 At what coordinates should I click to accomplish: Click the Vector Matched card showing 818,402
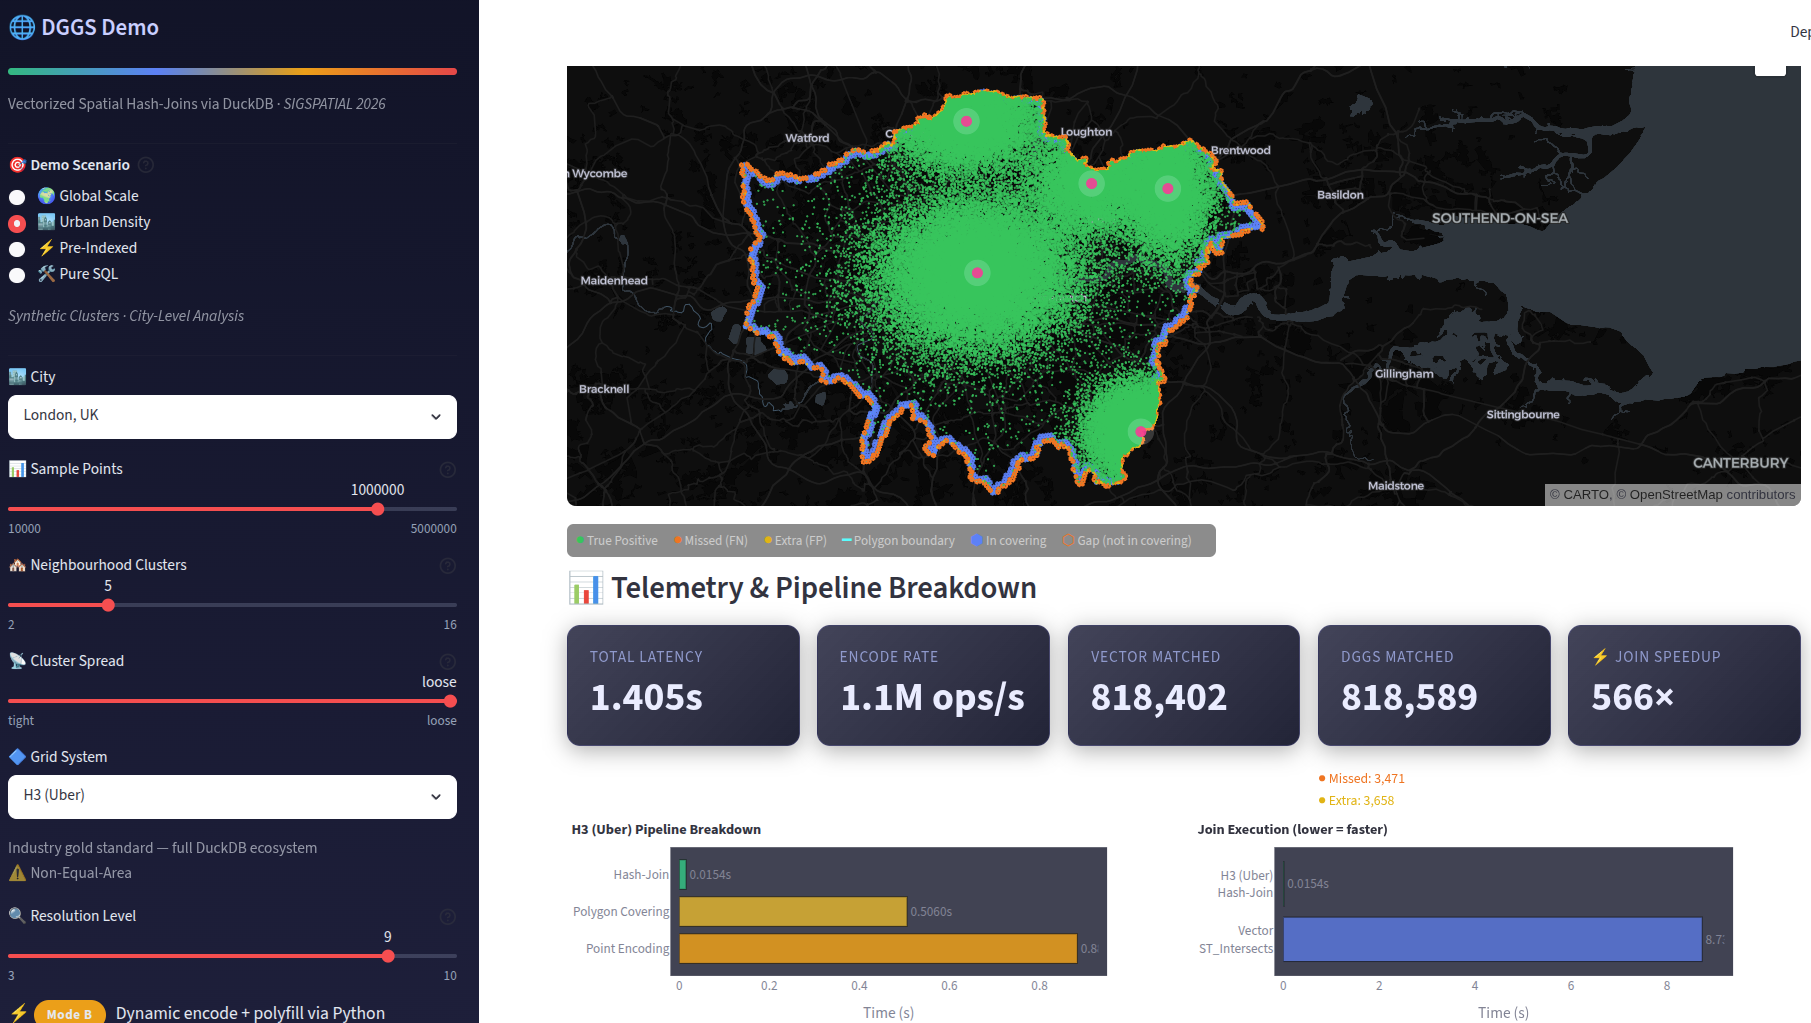point(1184,685)
